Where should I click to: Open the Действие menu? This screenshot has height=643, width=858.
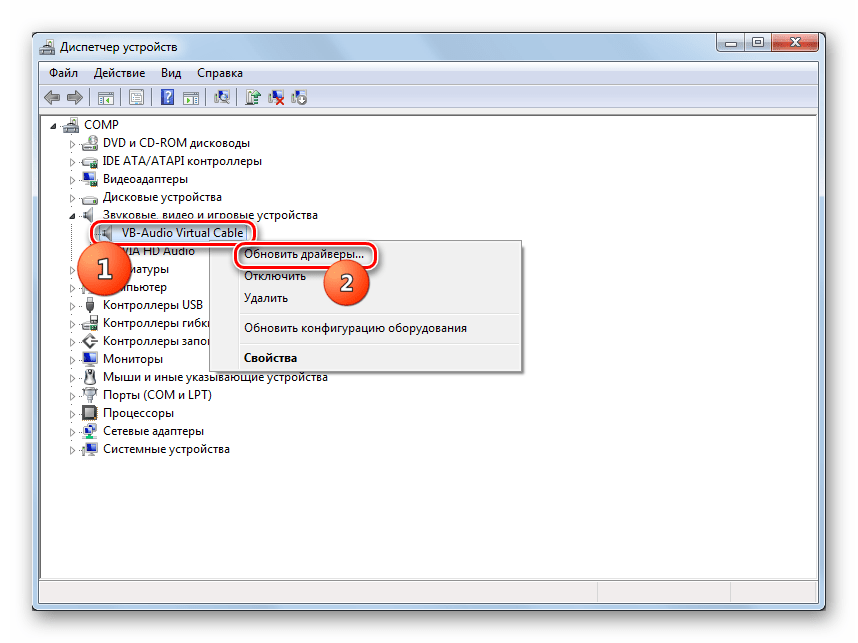[x=119, y=73]
